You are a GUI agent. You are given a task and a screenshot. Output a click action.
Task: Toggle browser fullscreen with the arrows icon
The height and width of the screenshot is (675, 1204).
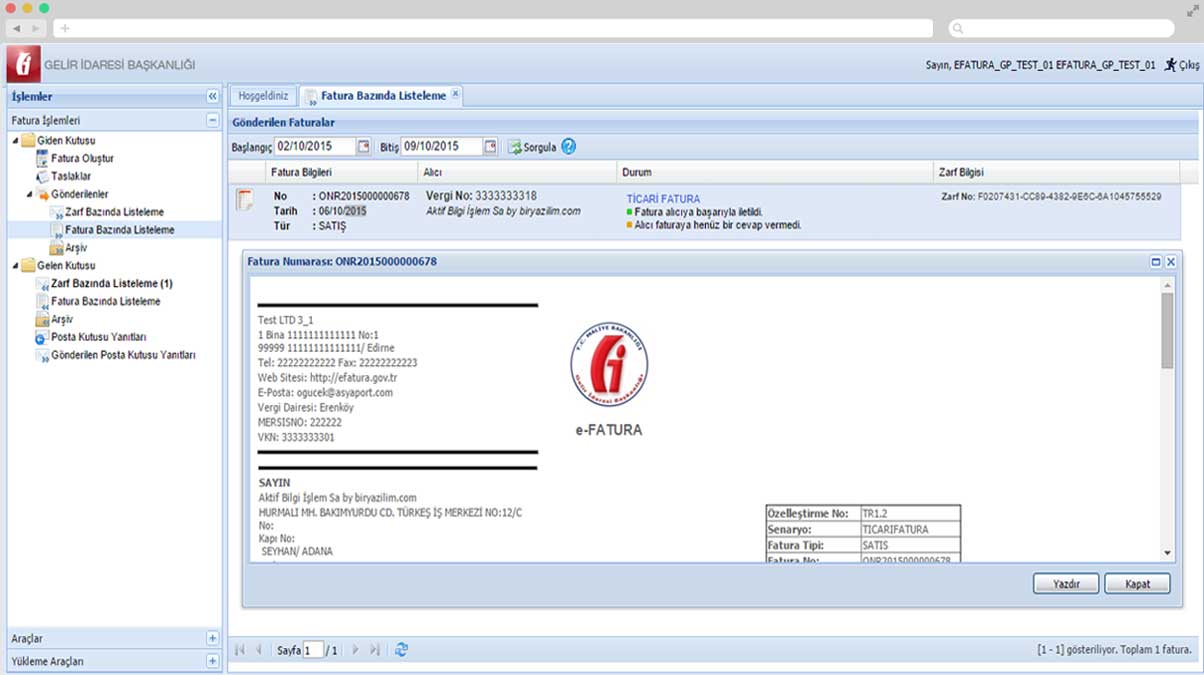coord(1192,9)
